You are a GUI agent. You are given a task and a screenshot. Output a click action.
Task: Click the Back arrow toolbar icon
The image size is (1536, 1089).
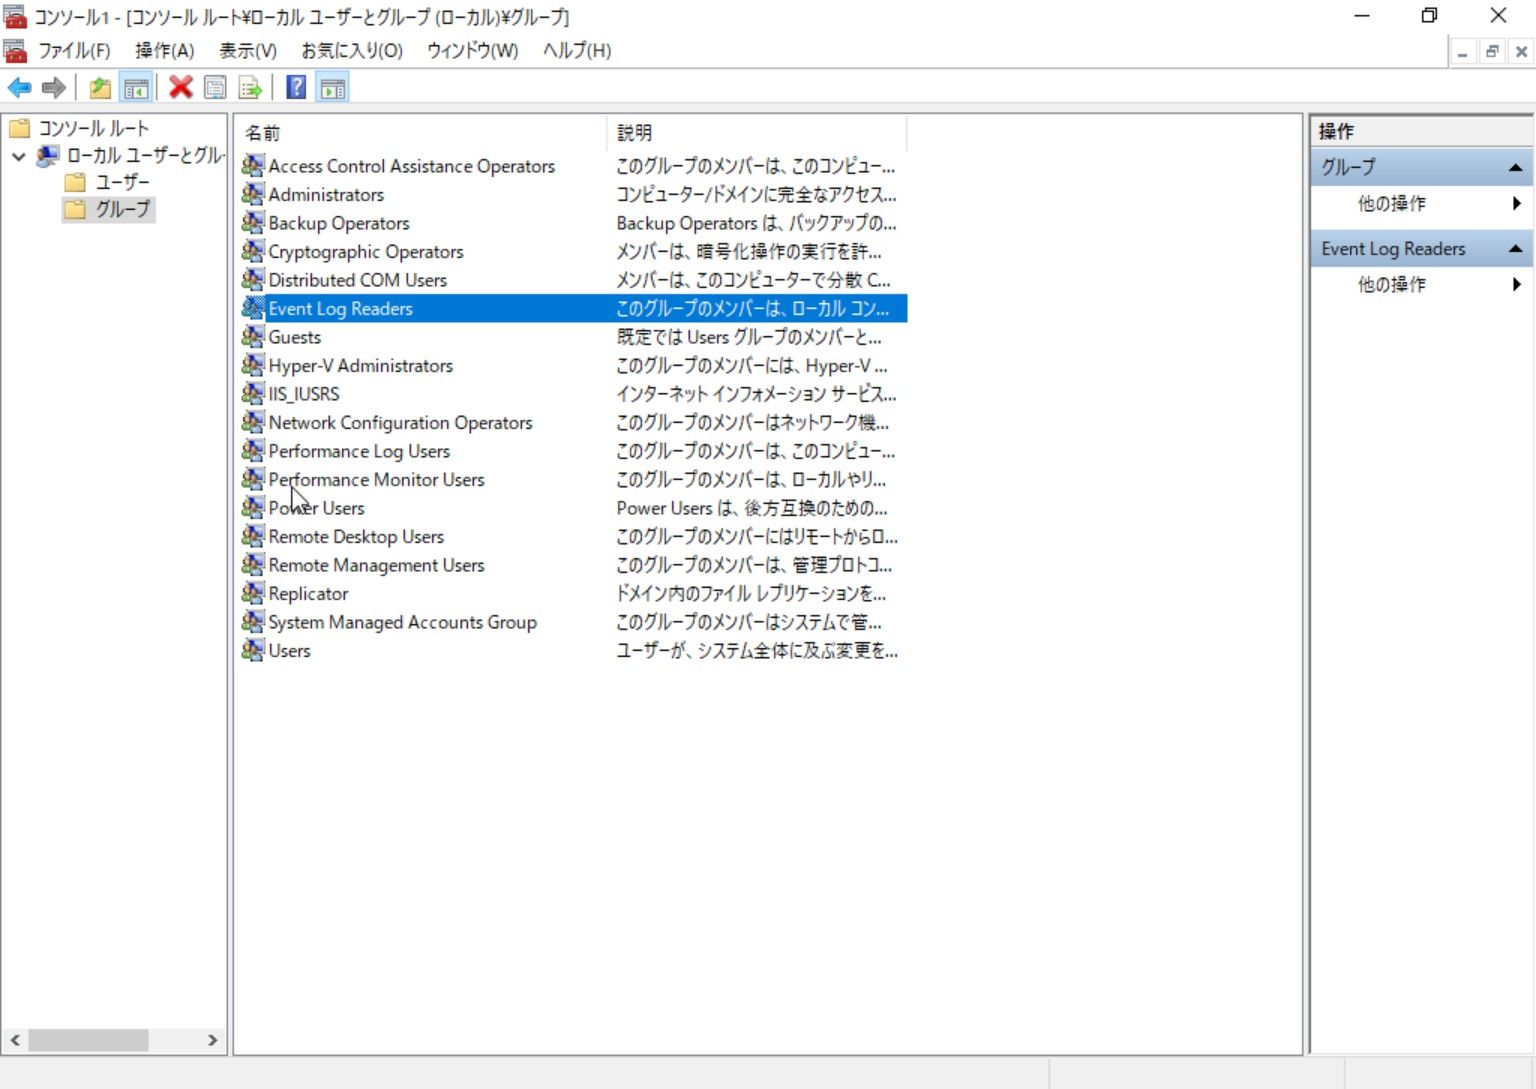click(19, 88)
